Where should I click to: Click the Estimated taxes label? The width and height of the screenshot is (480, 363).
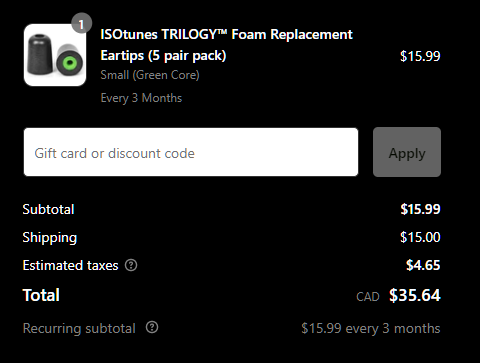[x=70, y=266]
